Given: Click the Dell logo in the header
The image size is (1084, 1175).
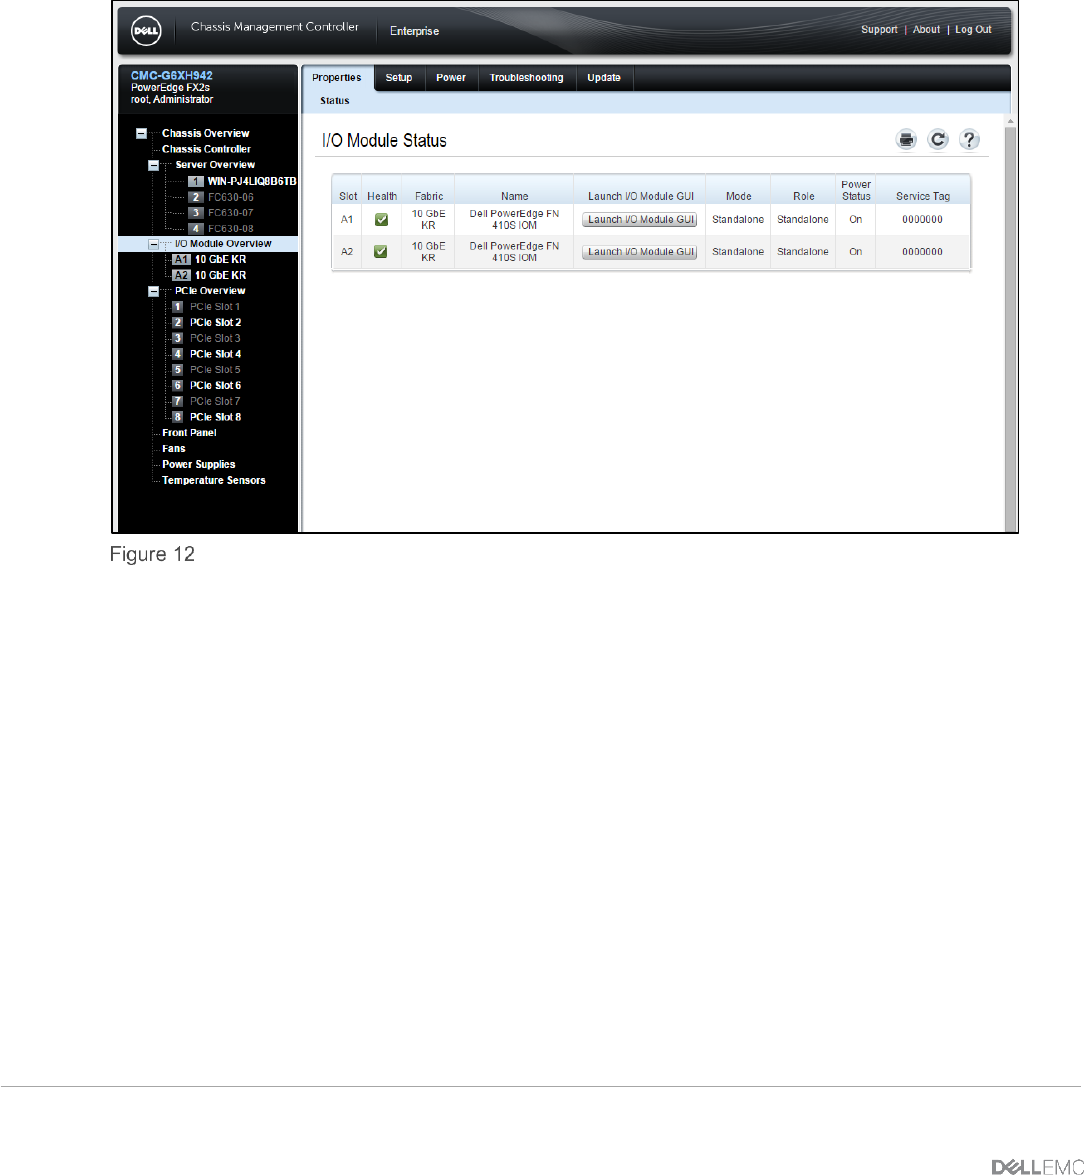Looking at the screenshot, I should tap(146, 31).
